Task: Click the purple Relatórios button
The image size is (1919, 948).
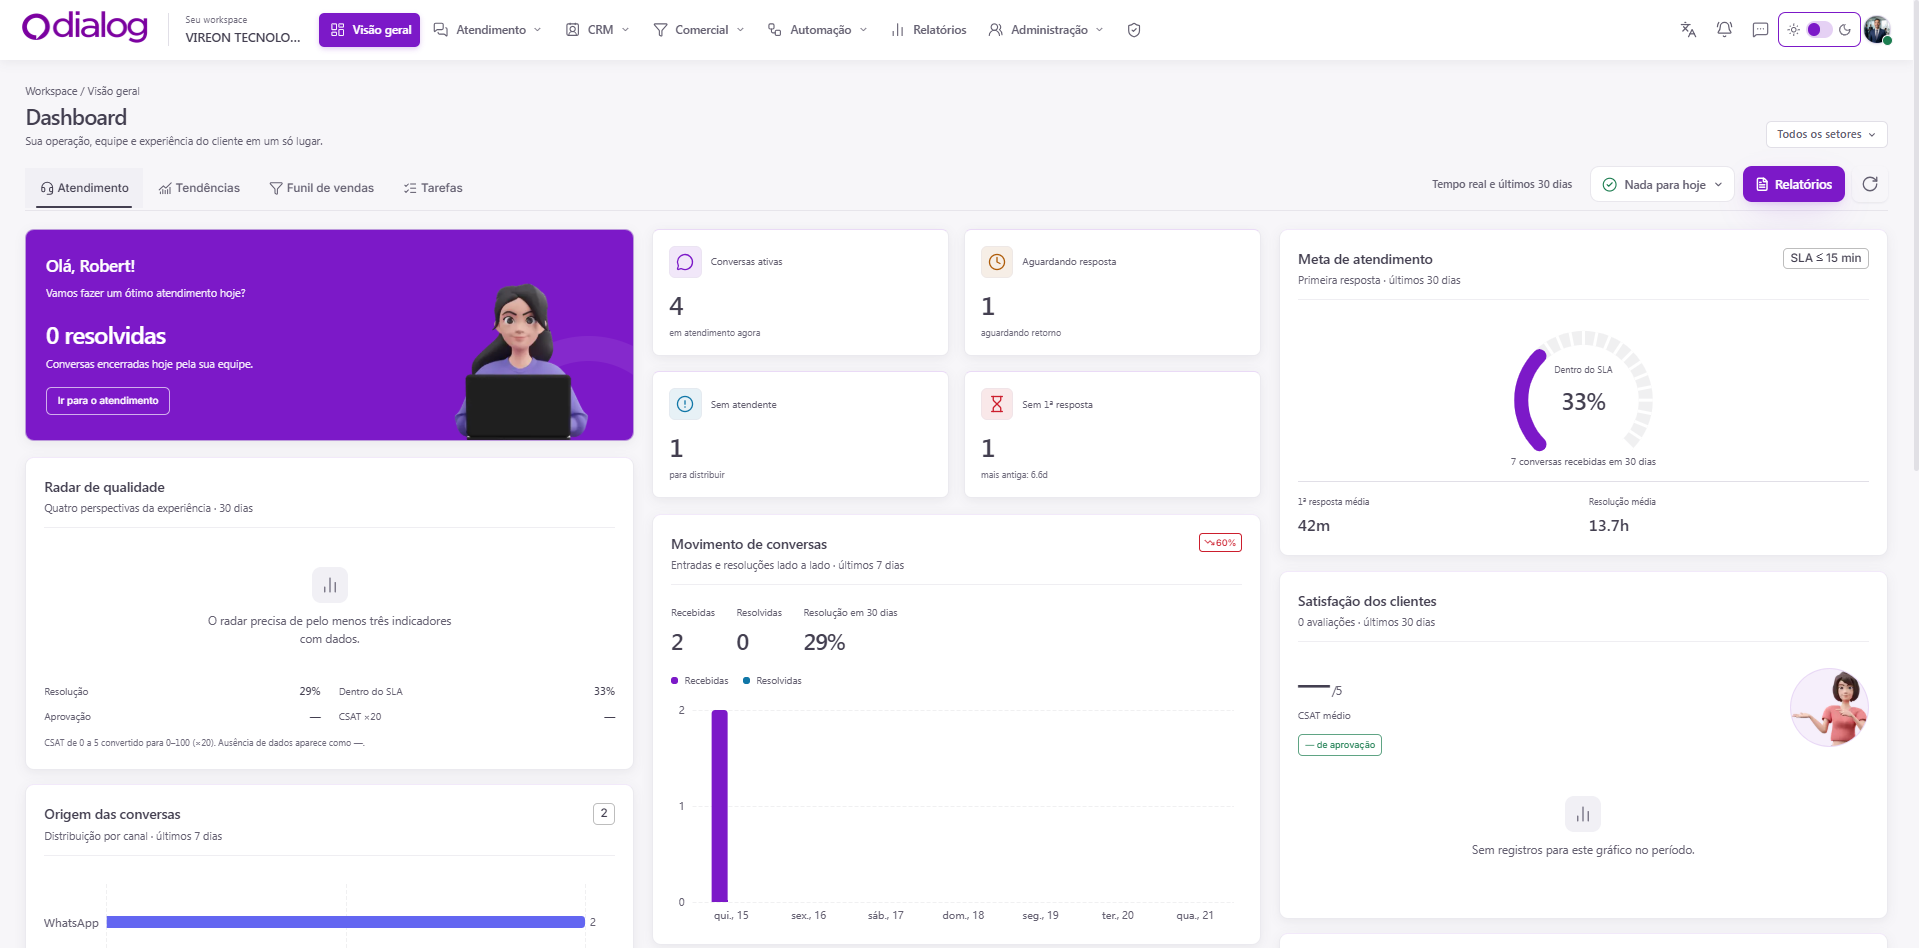Action: click(x=1794, y=184)
